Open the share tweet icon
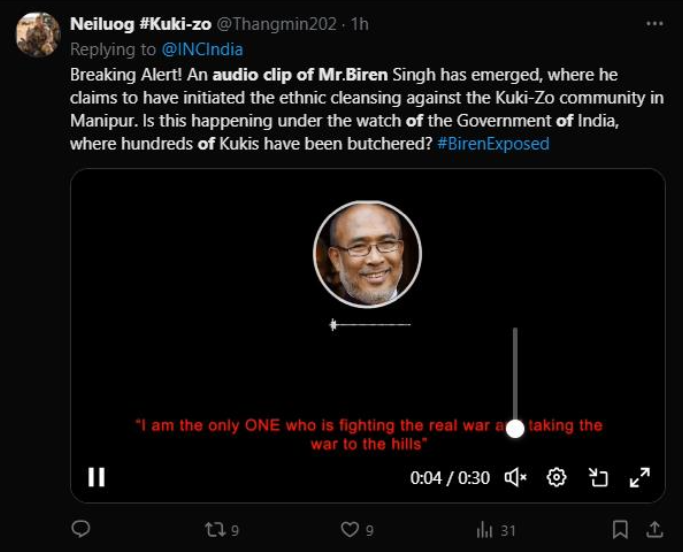Screen dimensions: 684x552 (x=654, y=529)
